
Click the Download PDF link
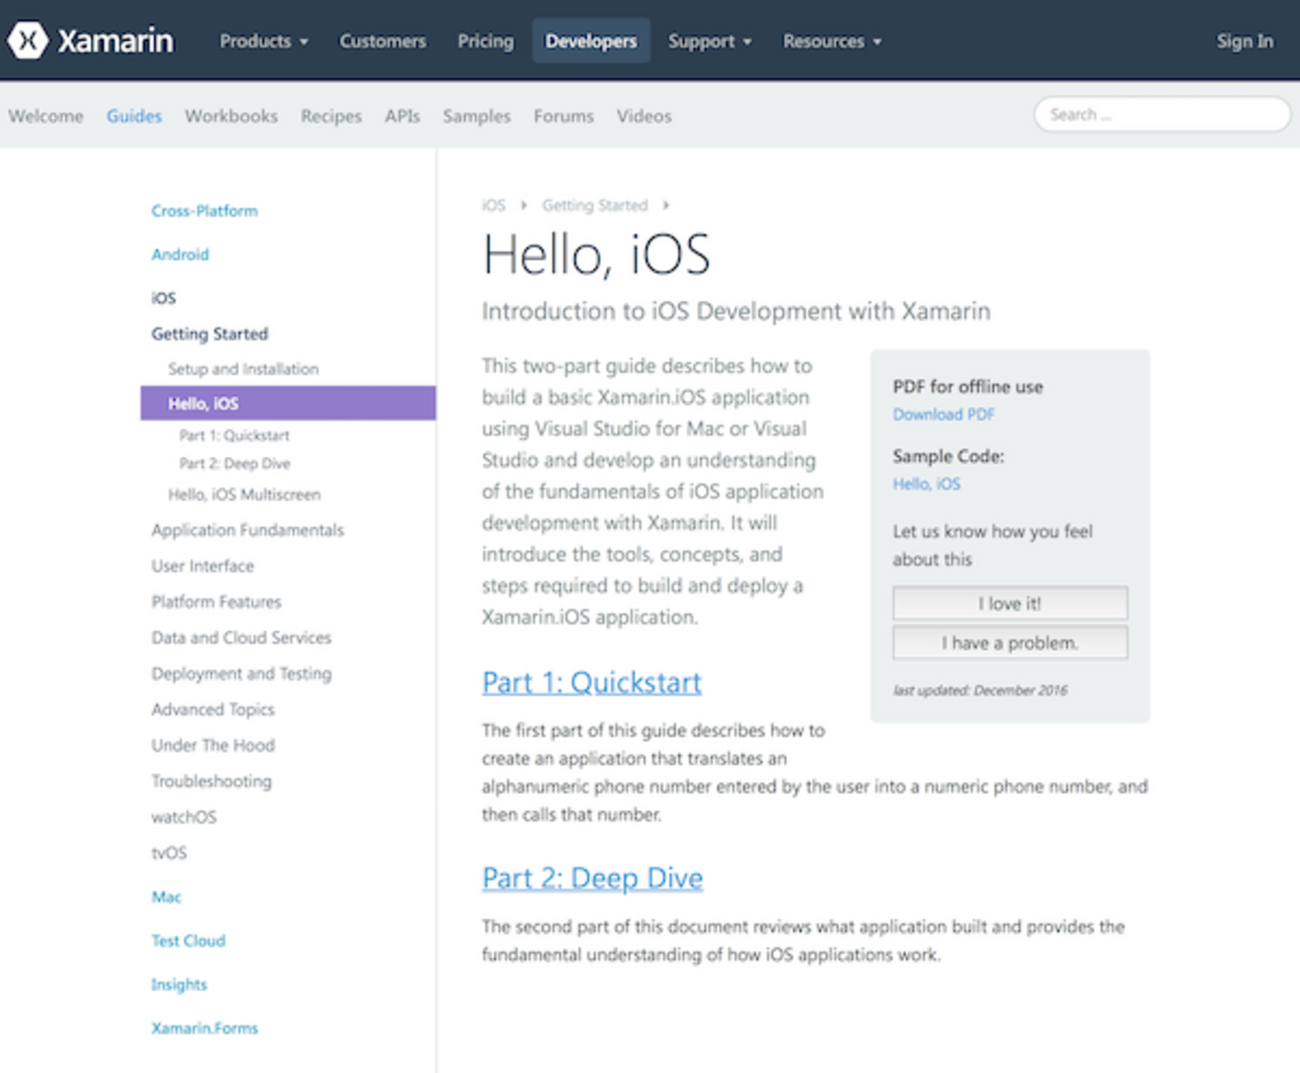coord(943,414)
